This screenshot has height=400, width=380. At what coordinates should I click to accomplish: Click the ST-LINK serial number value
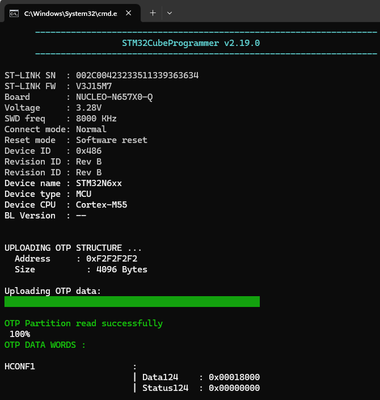point(137,75)
